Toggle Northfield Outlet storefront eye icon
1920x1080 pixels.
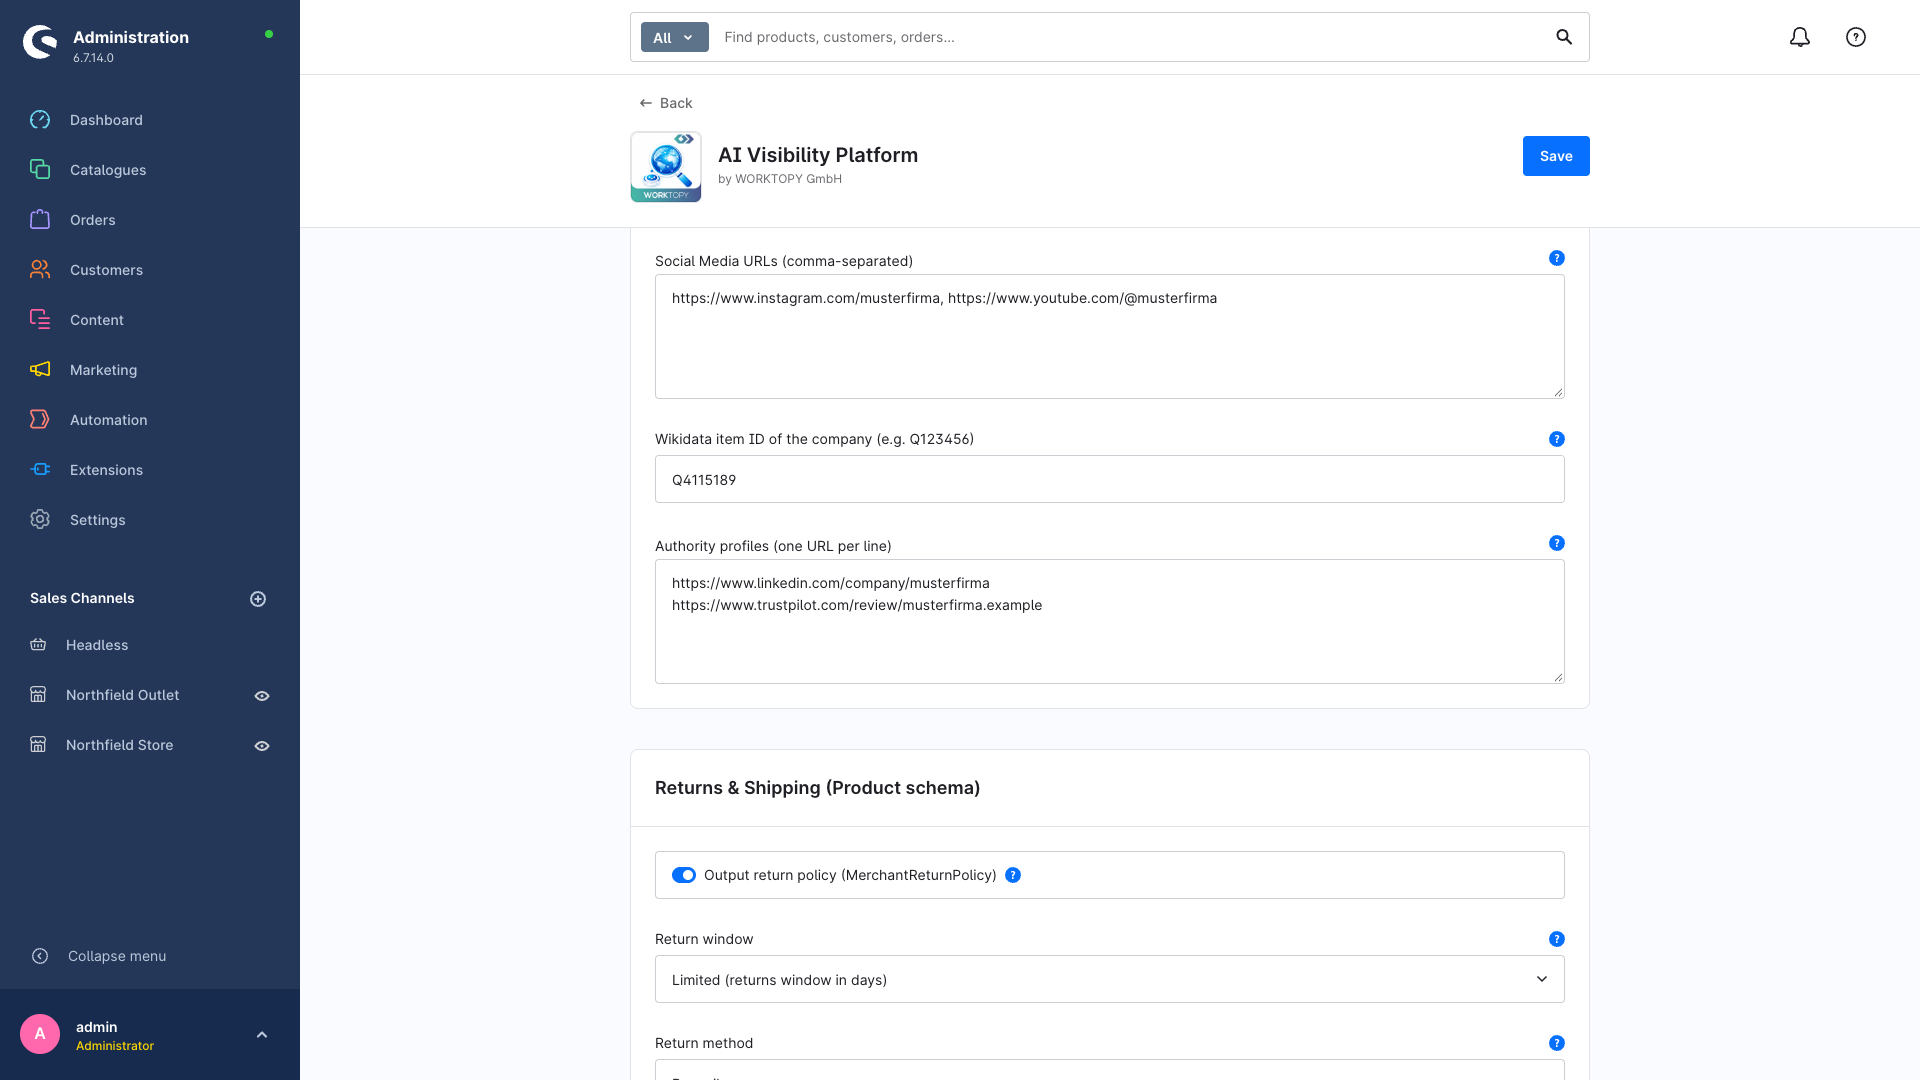[262, 696]
